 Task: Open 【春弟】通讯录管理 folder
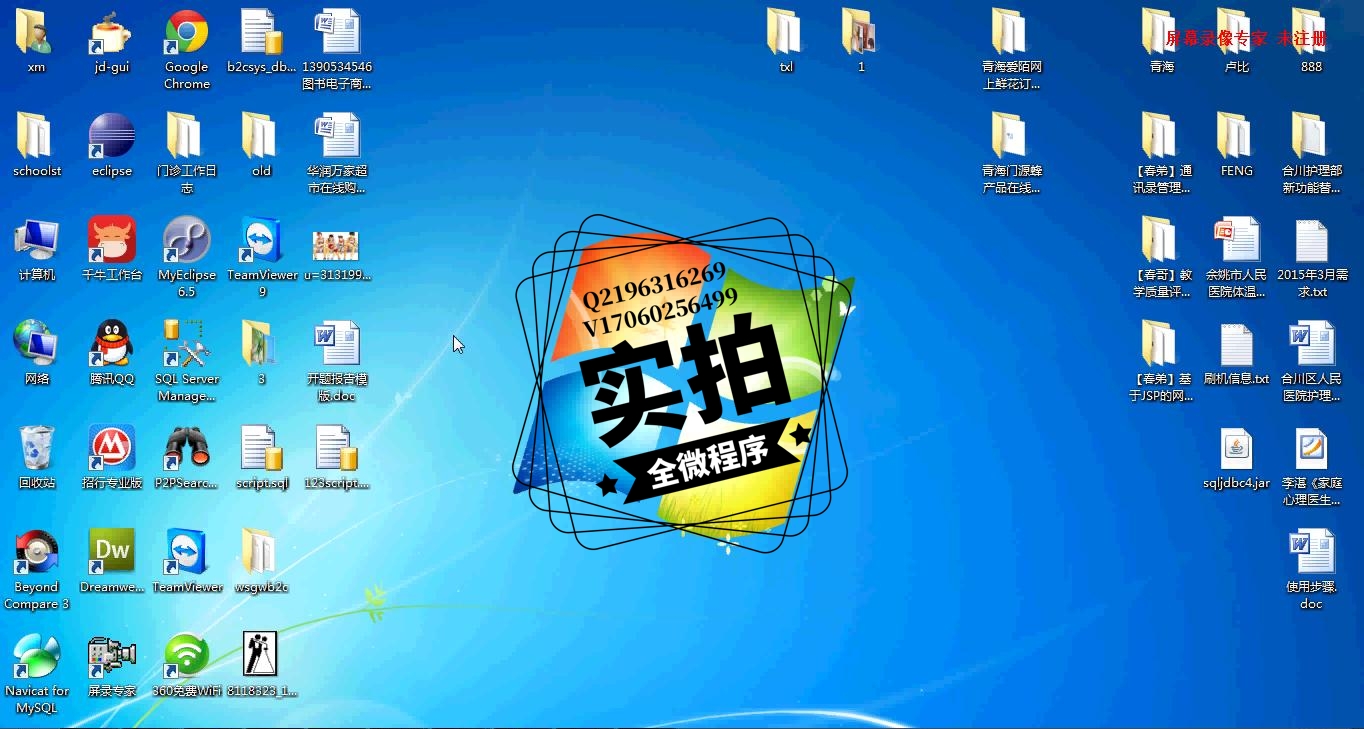coord(1161,136)
